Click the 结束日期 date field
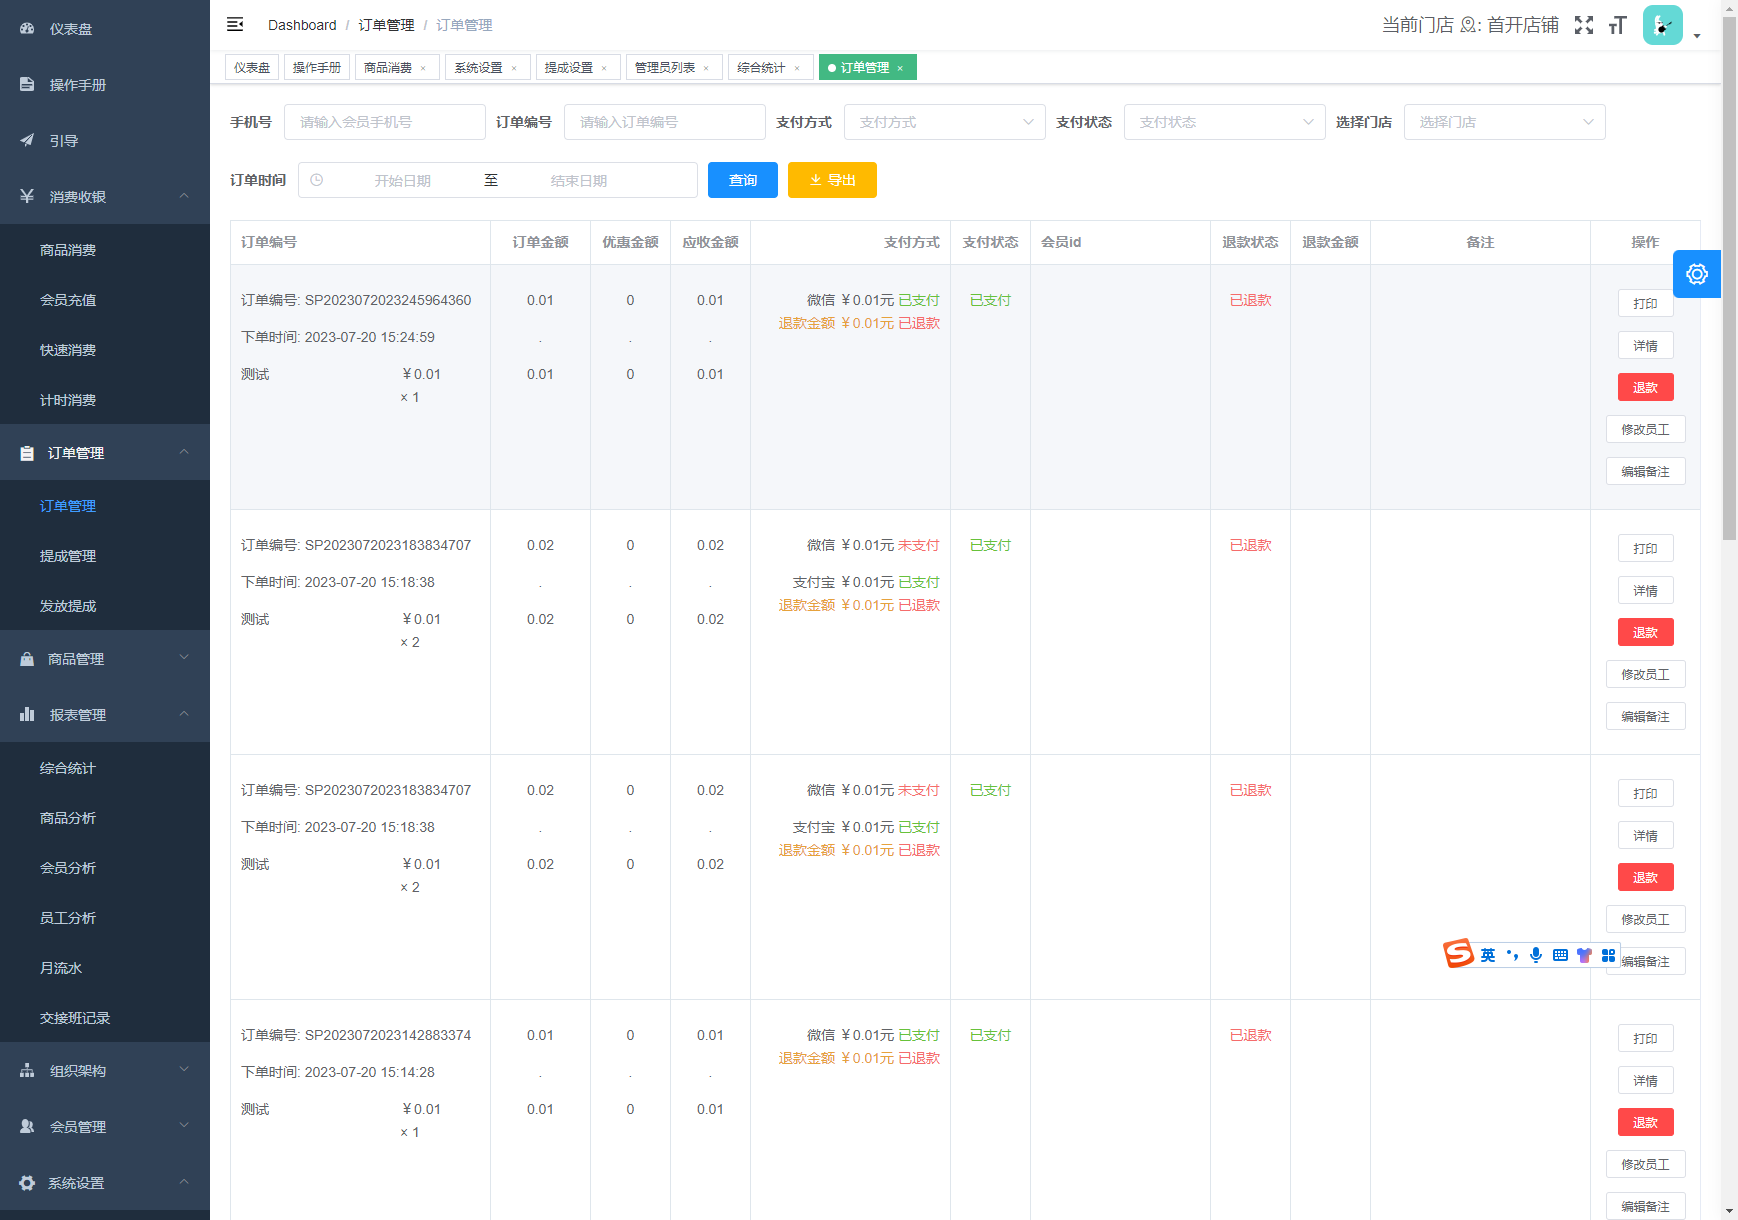The image size is (1738, 1220). (579, 181)
